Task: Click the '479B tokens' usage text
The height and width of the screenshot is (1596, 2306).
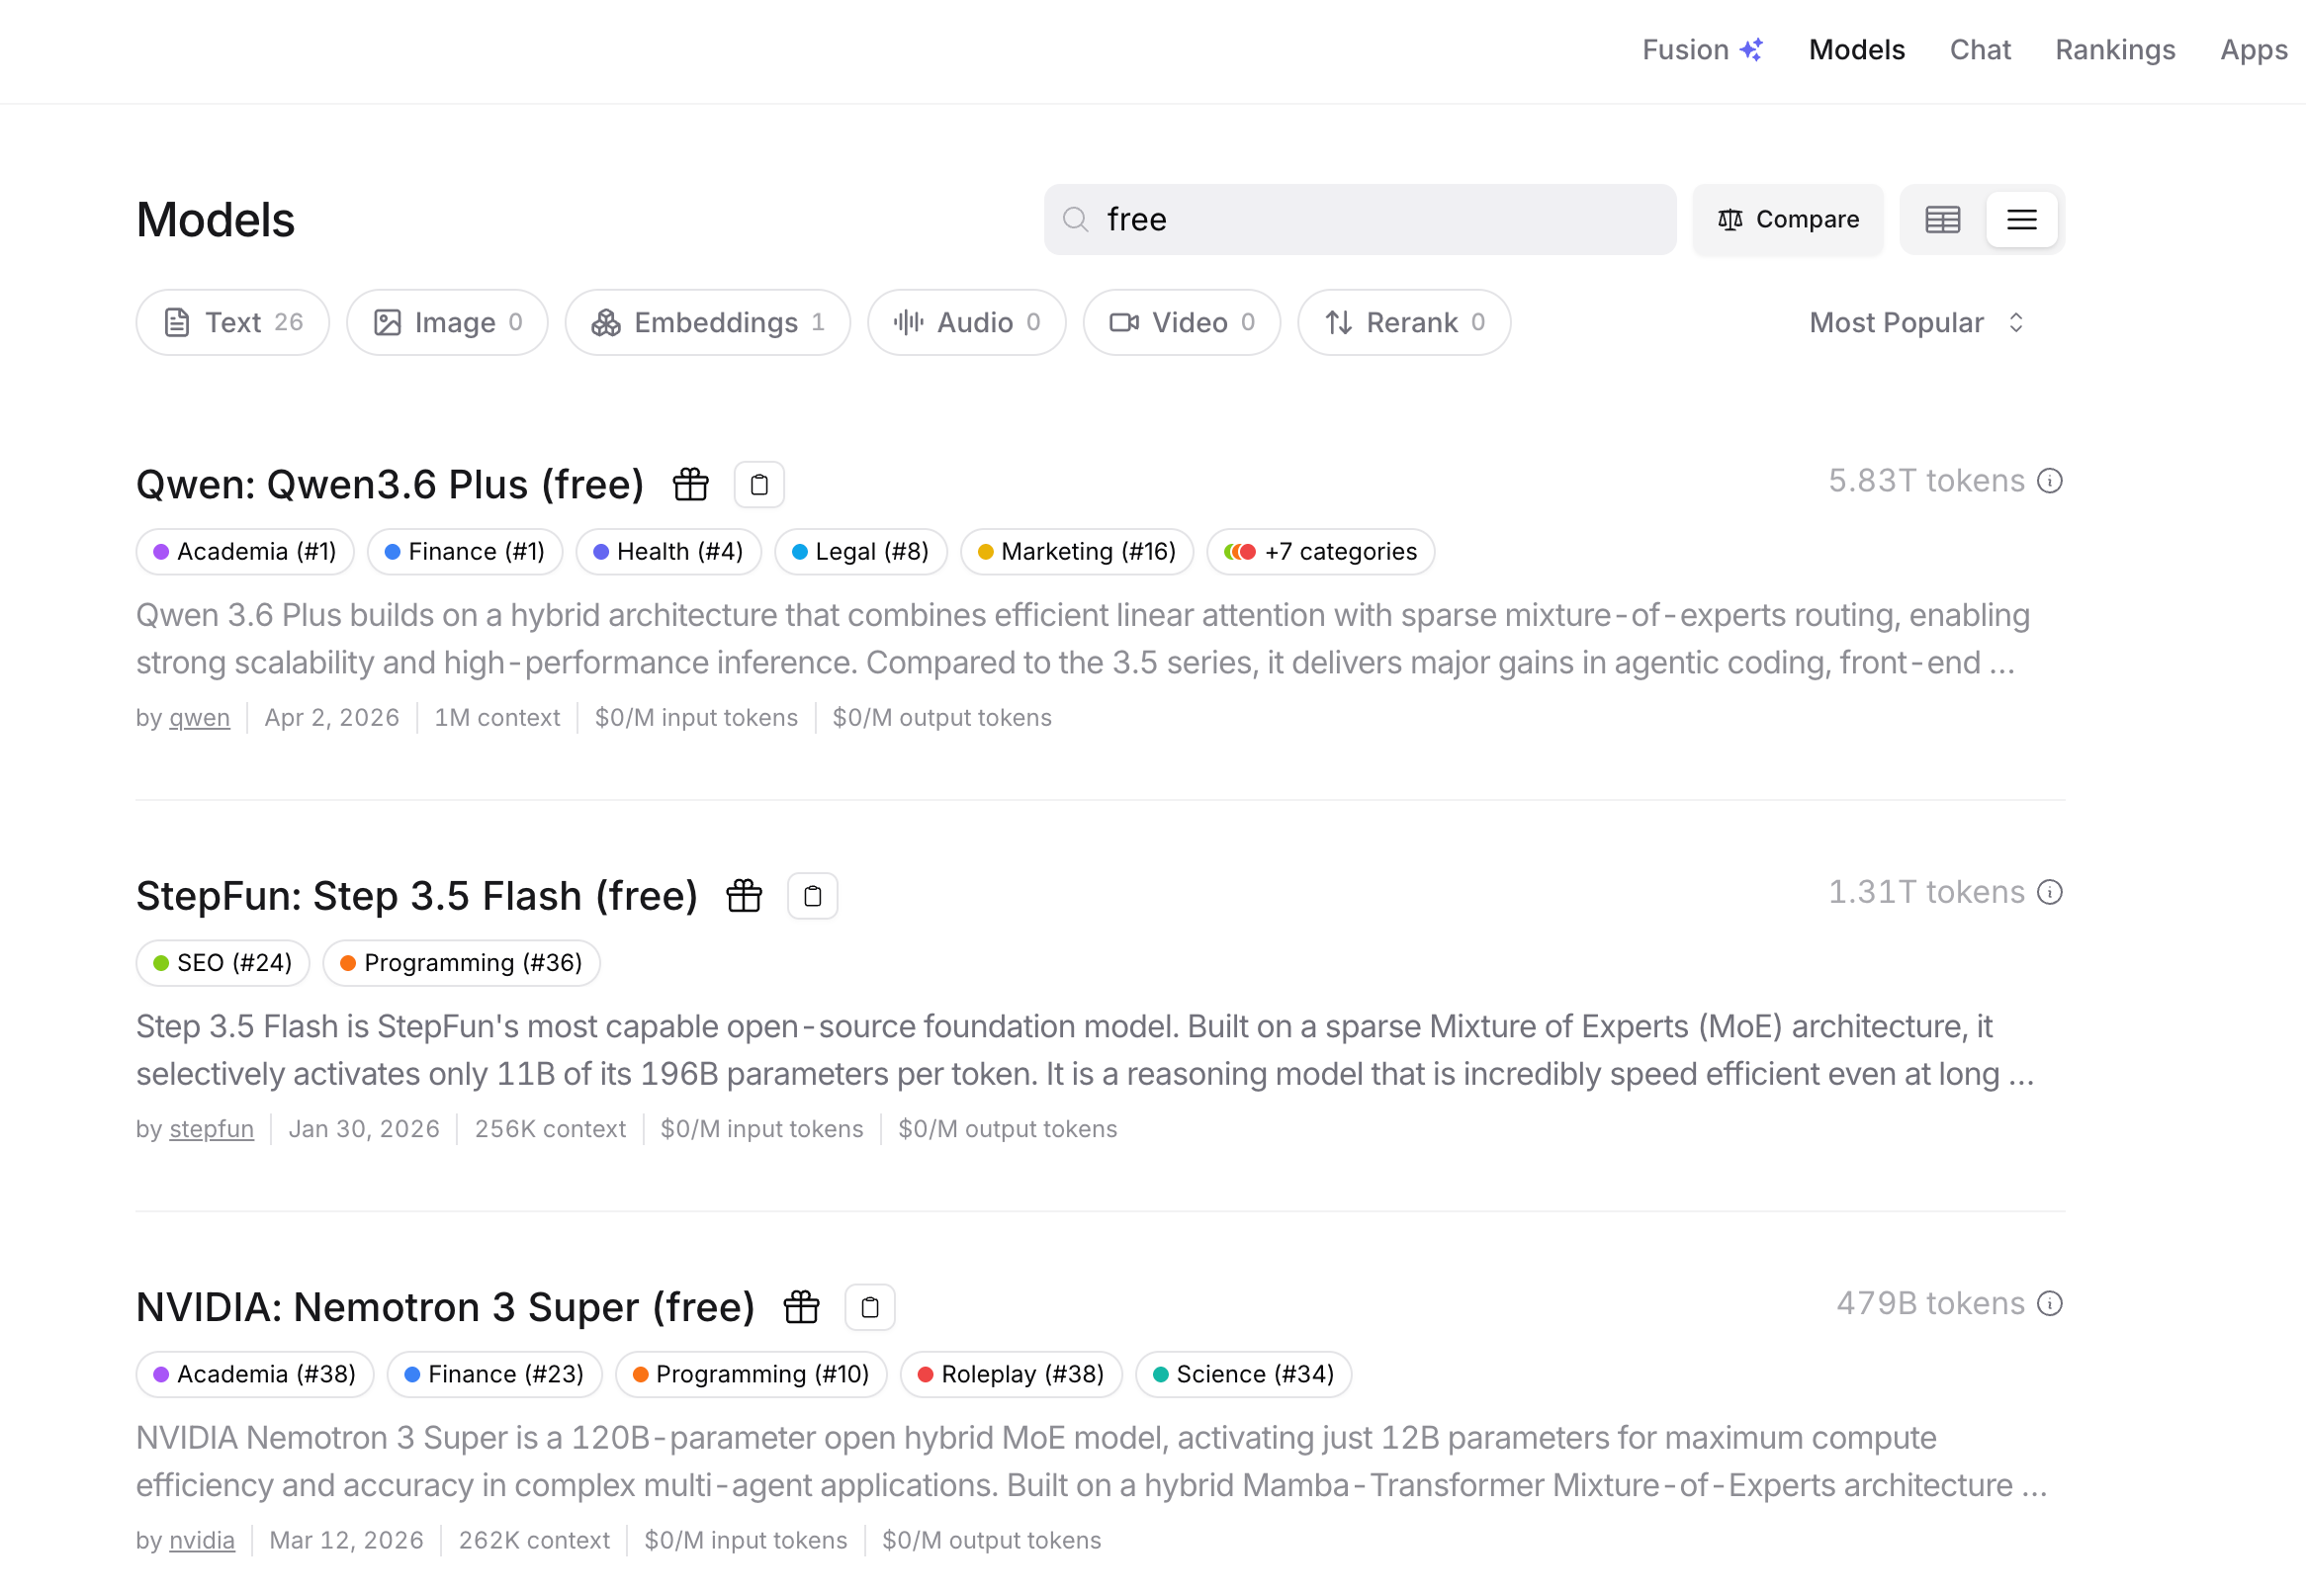Action: click(x=1930, y=1303)
